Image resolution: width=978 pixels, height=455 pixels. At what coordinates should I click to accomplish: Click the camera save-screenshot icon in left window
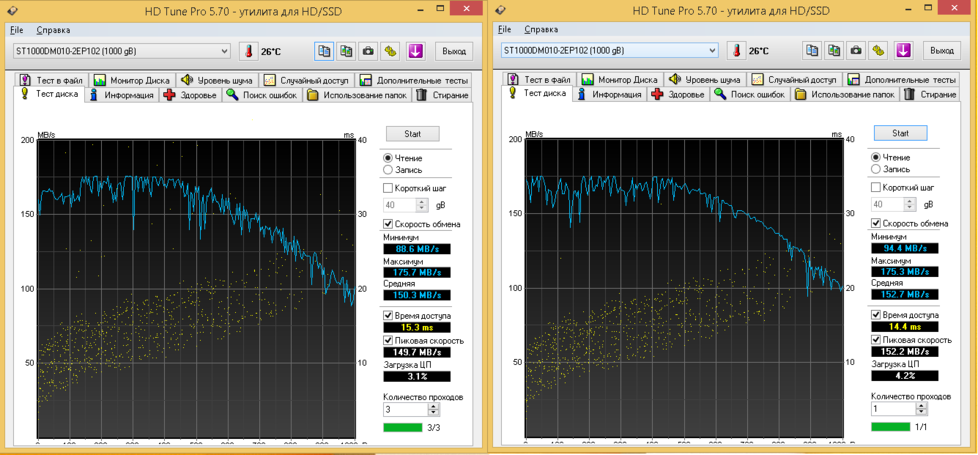point(368,51)
